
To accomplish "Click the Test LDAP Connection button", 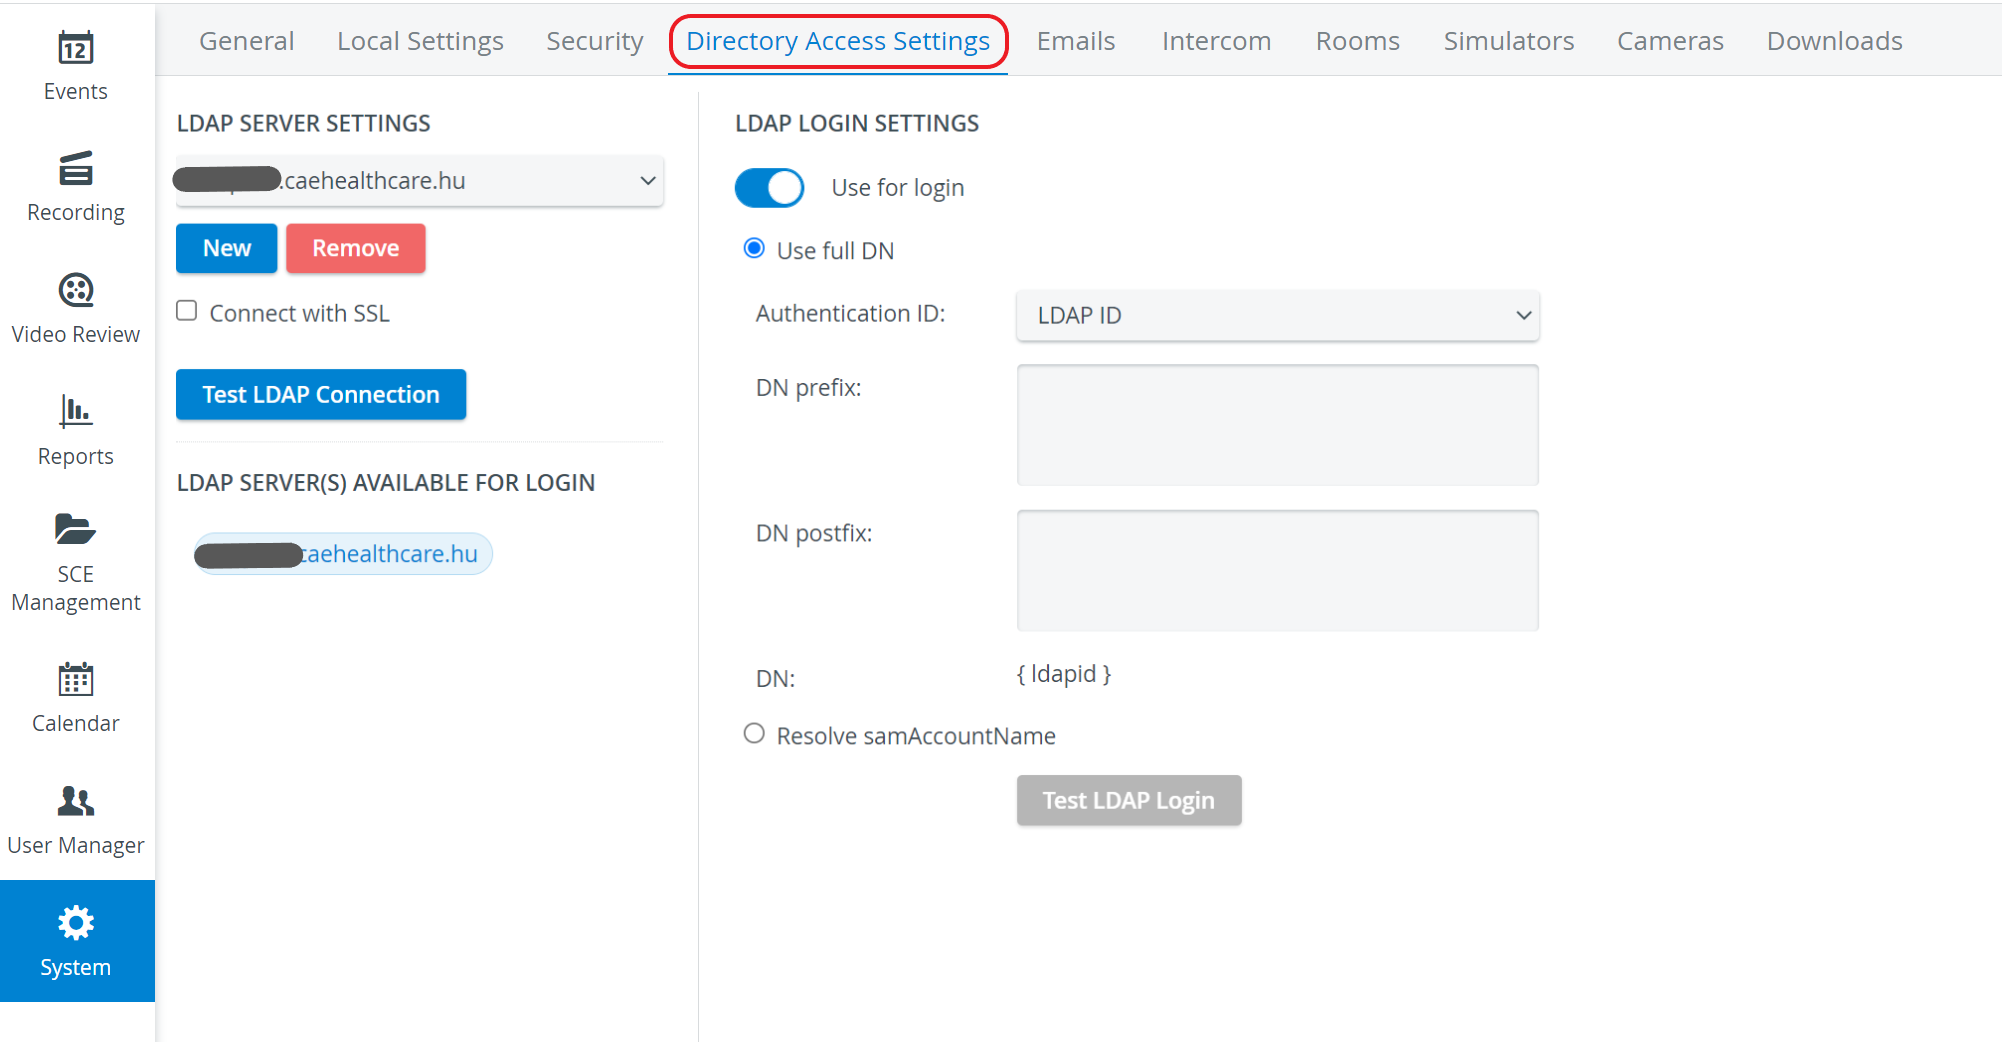I will 321,394.
